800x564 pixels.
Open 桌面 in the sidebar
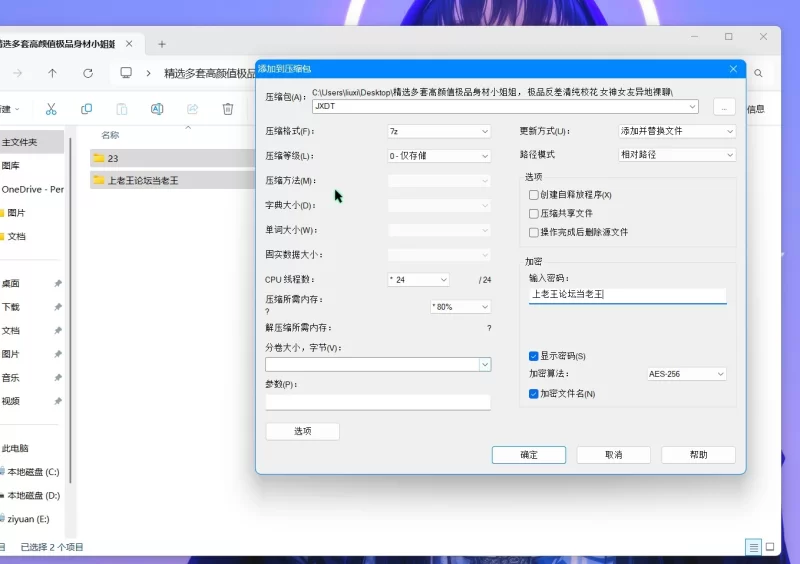(x=11, y=283)
